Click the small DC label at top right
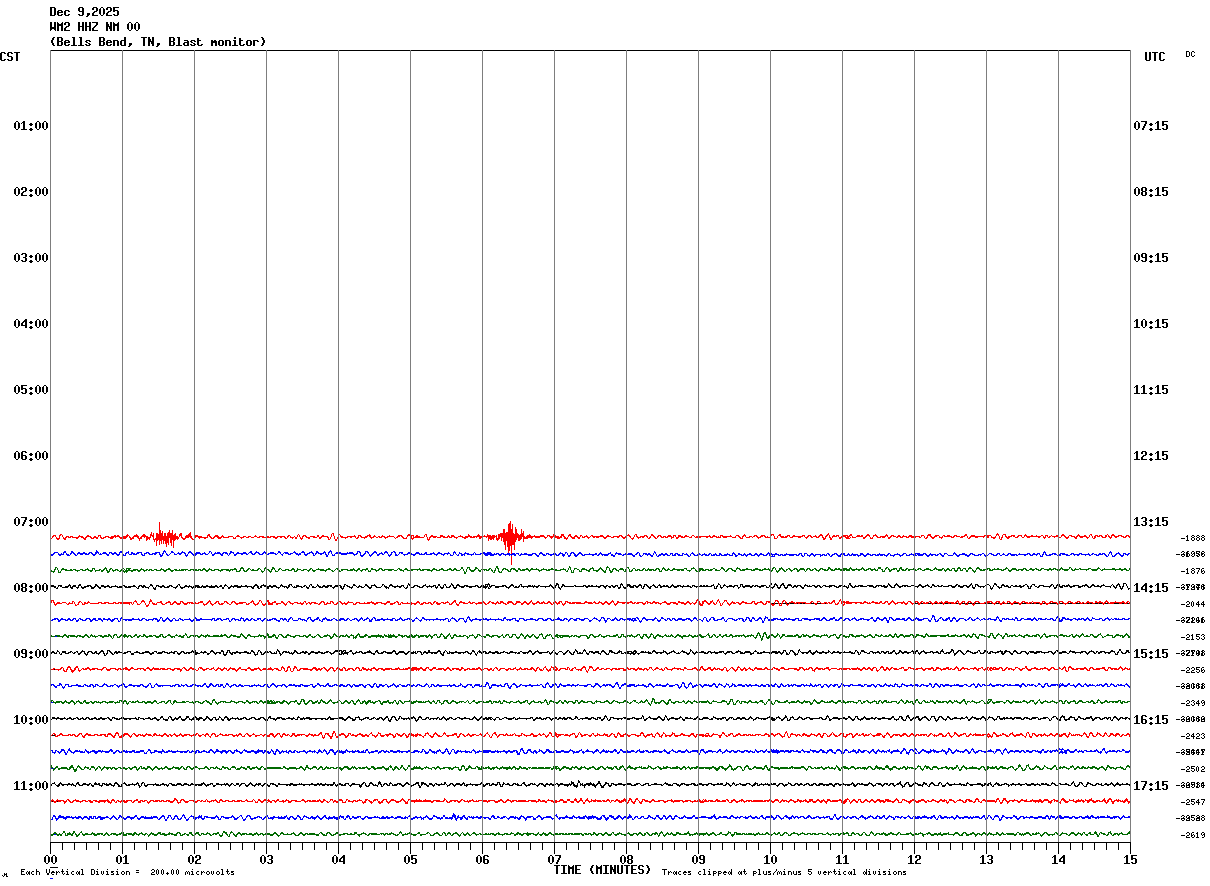This screenshot has width=1210, height=886. [1190, 55]
